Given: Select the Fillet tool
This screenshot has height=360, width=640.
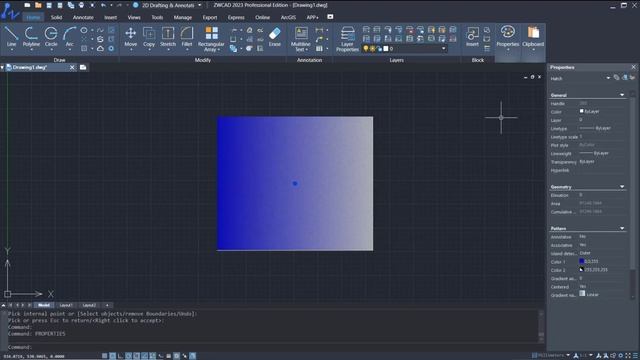Looking at the screenshot, I should coord(187,37).
